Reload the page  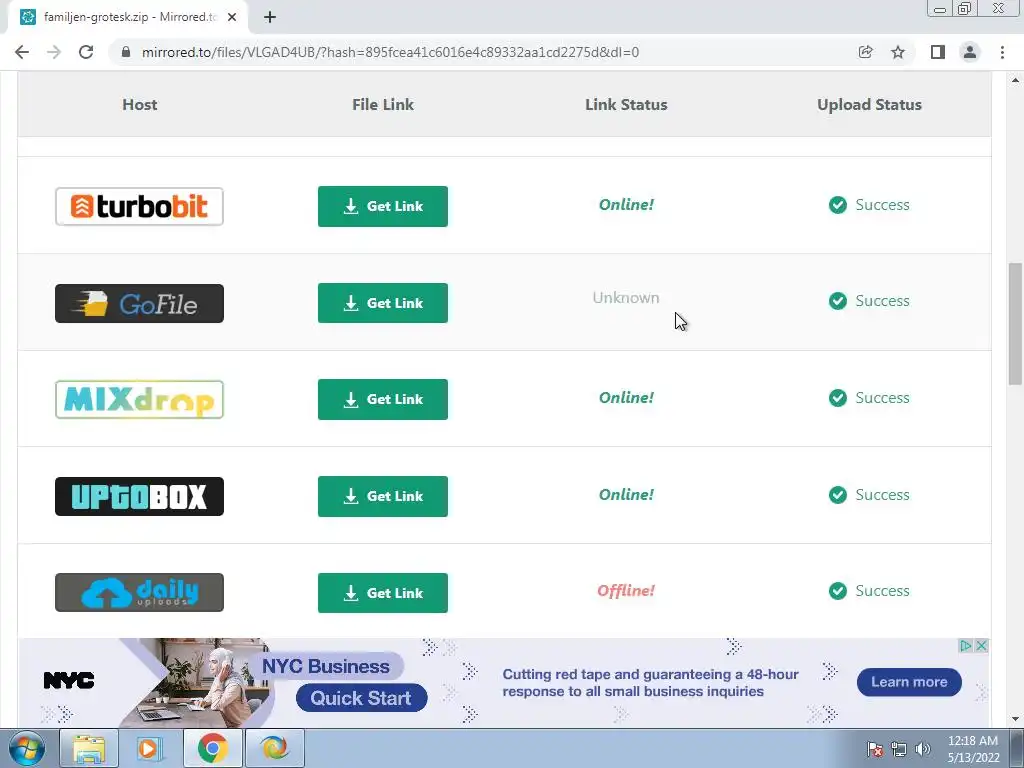click(86, 52)
